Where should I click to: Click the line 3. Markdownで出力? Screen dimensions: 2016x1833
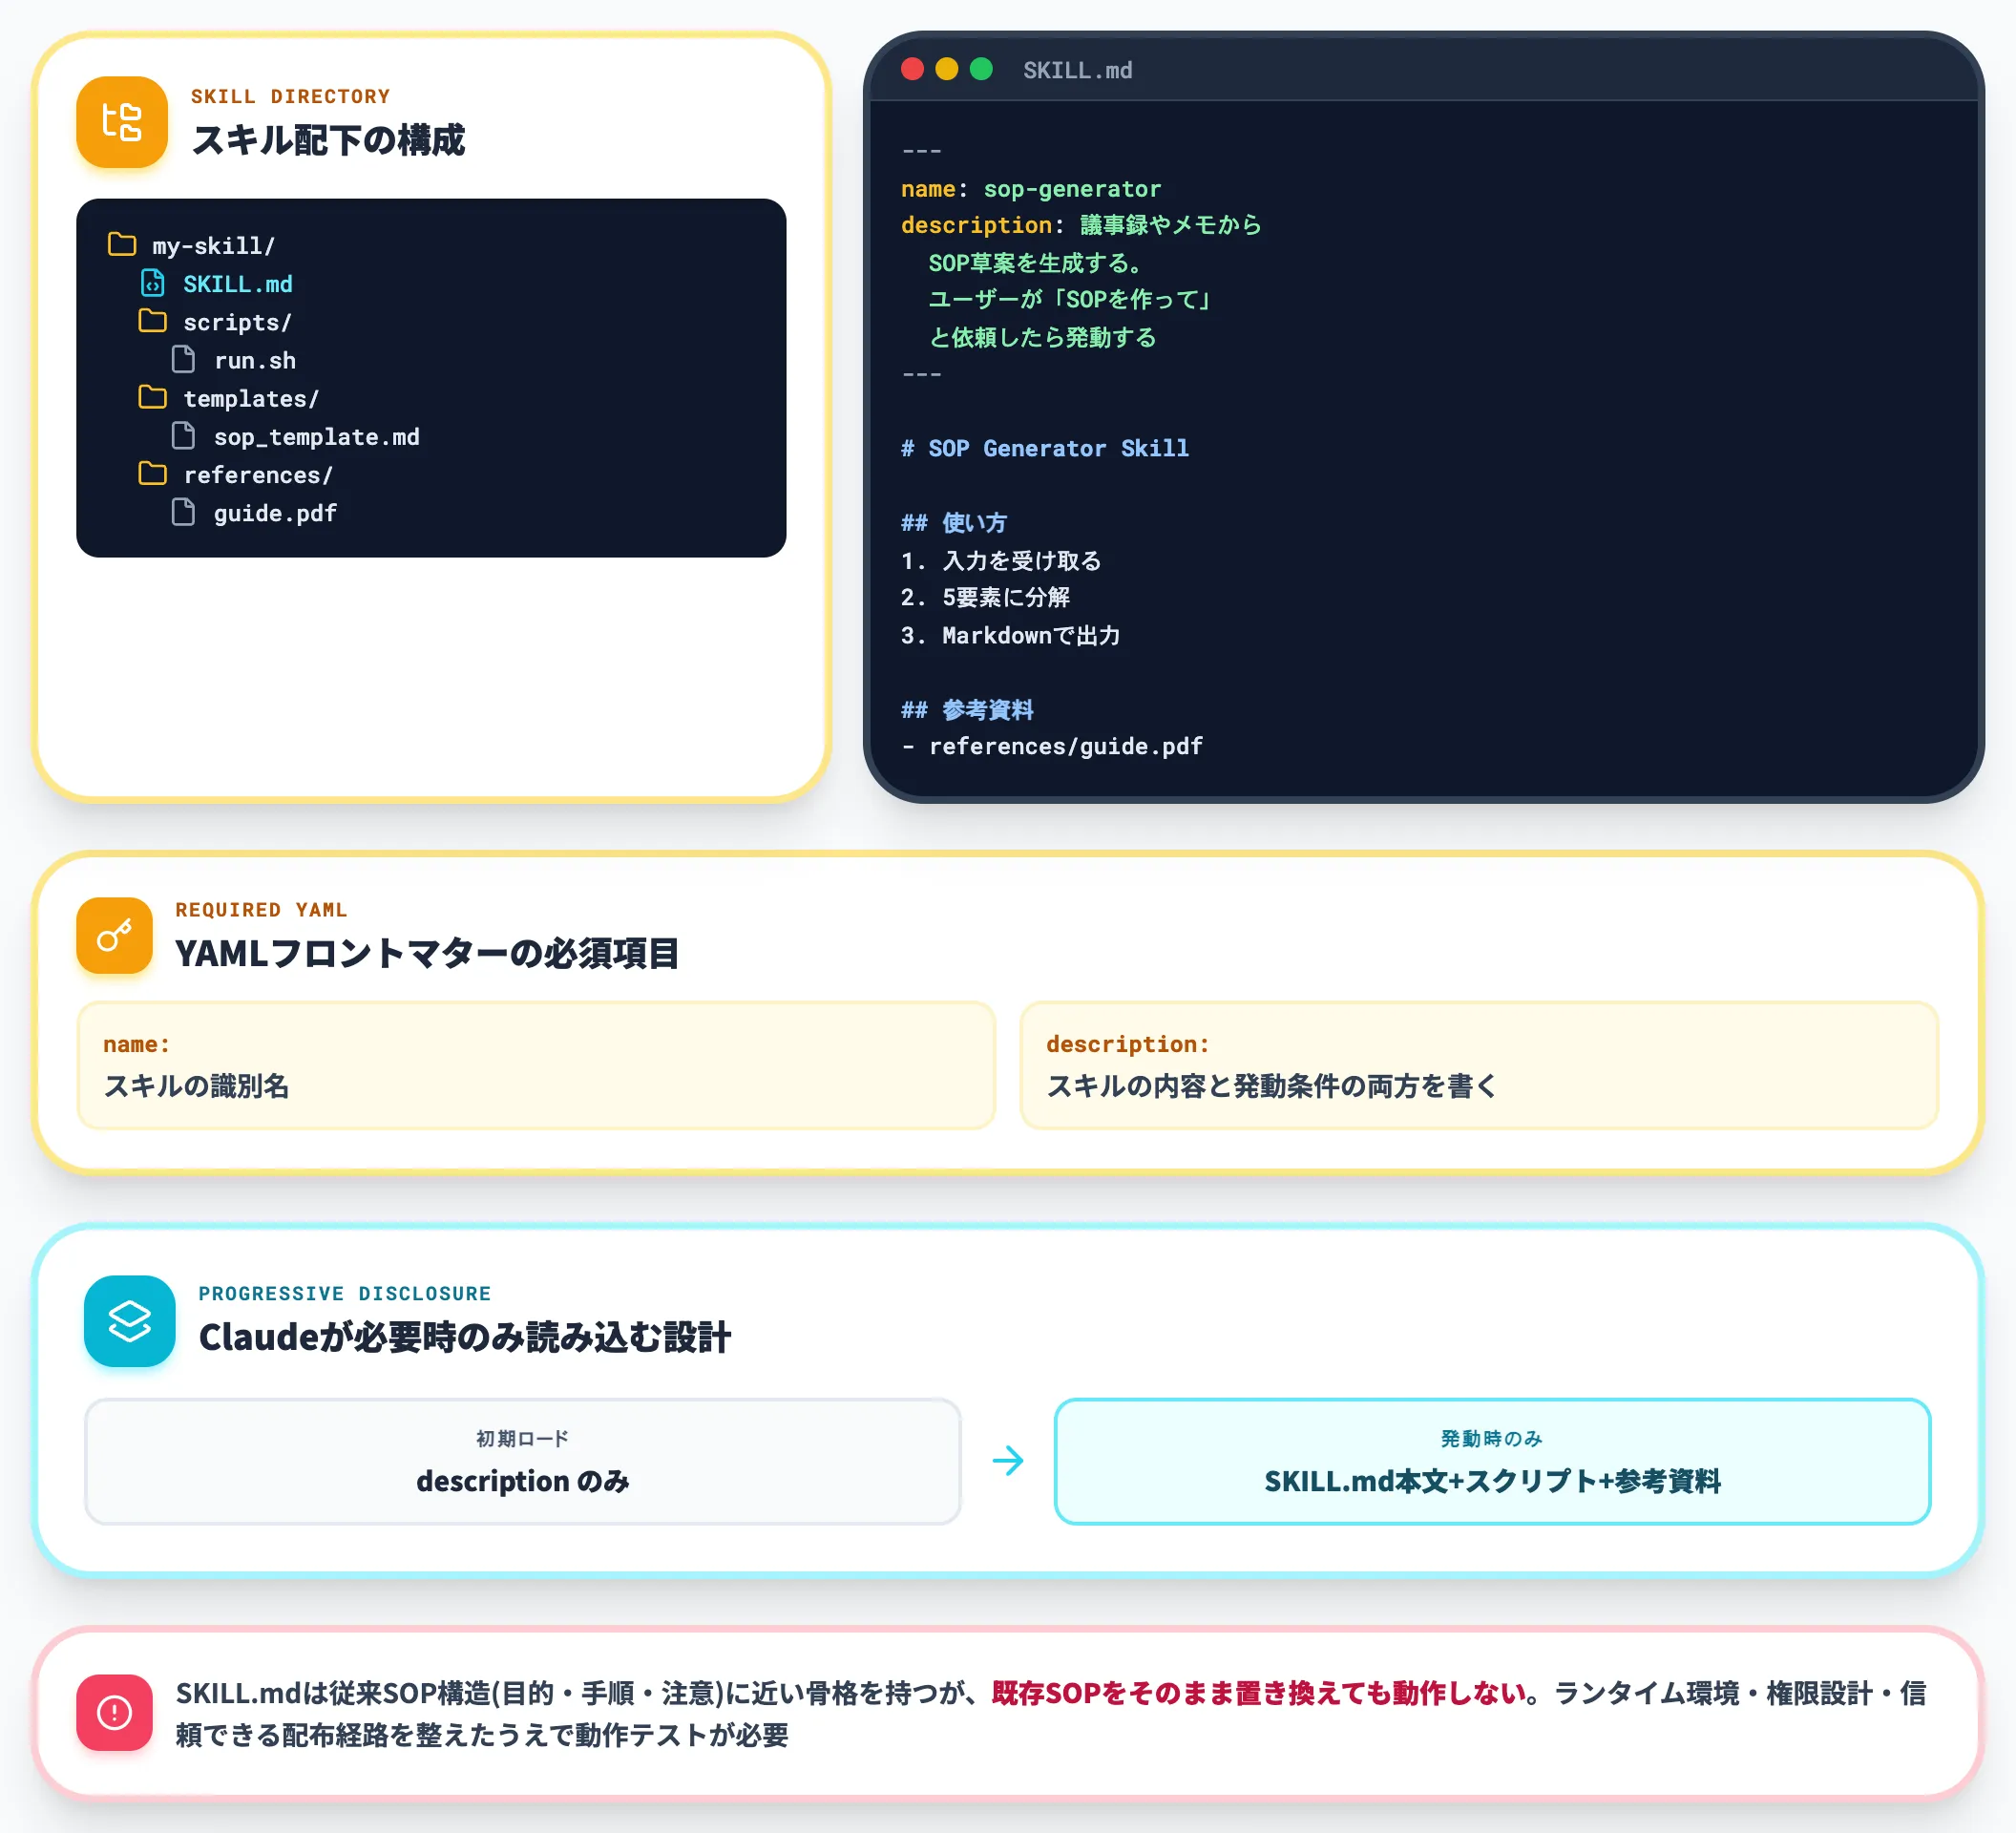pyautogui.click(x=1010, y=635)
